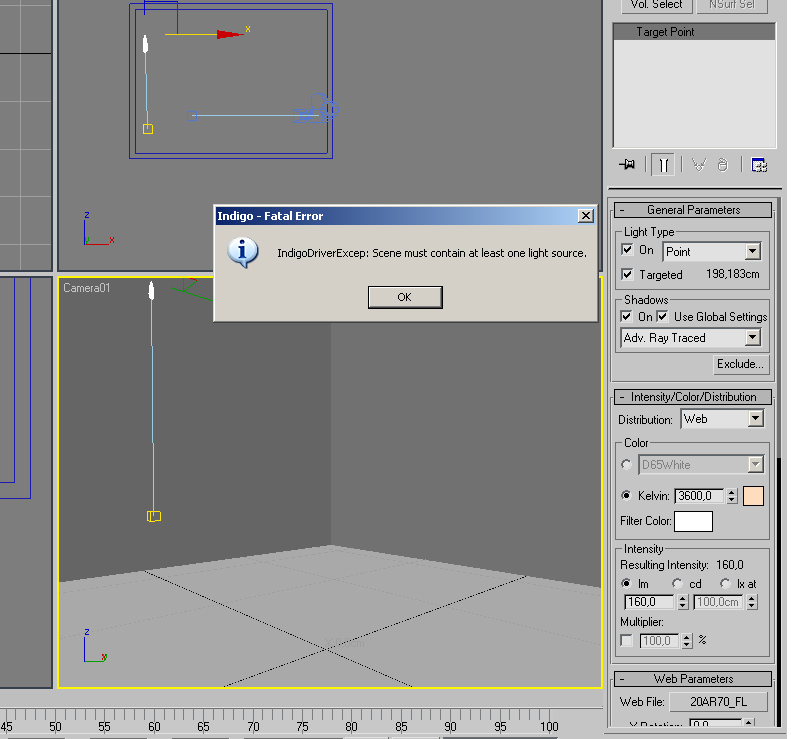Select the cd intensity radio button
791x739 pixels.
677,583
